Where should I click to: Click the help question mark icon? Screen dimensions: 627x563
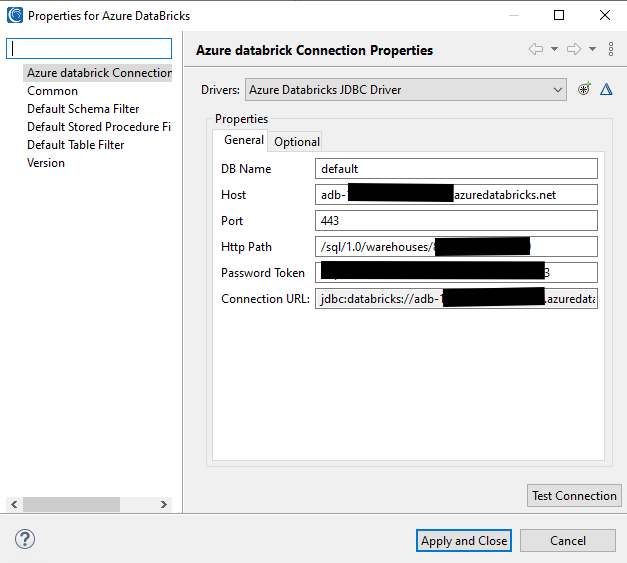pyautogui.click(x=25, y=540)
